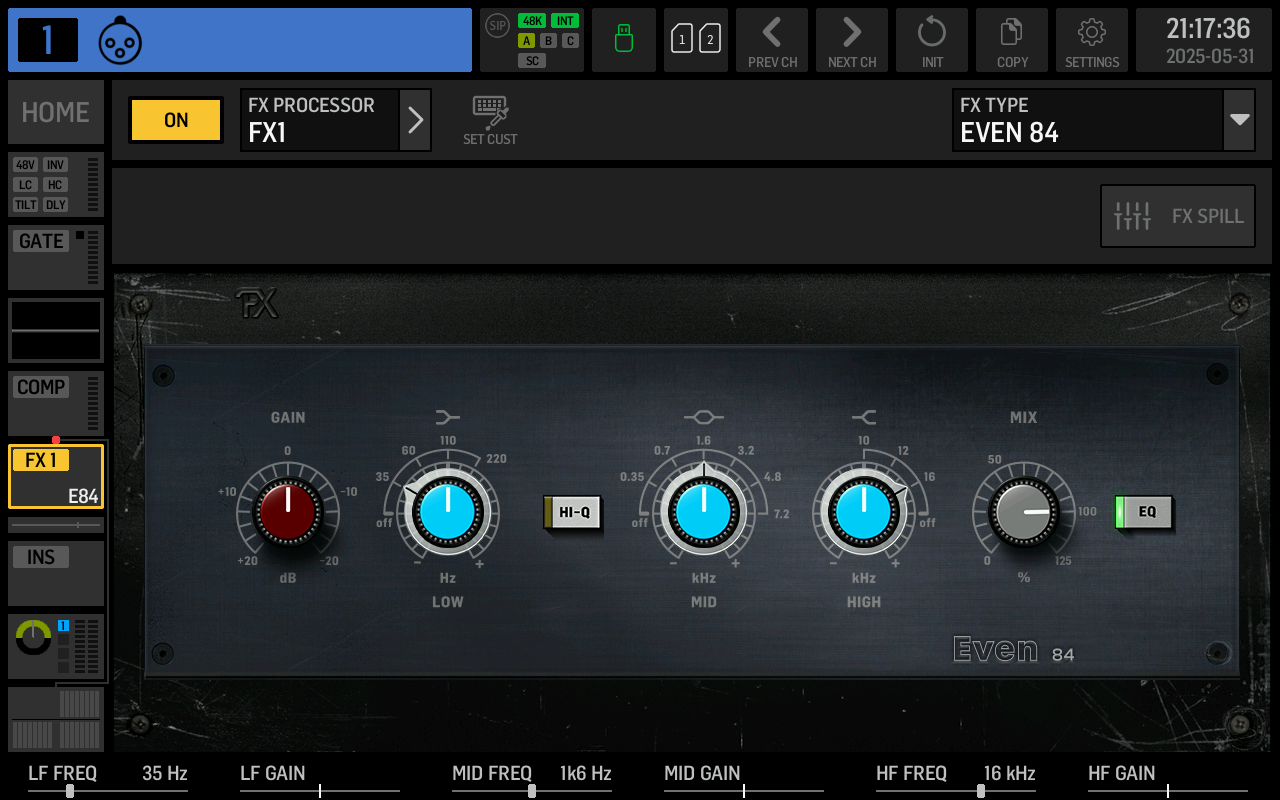Click the HOME button

[x=56, y=112]
